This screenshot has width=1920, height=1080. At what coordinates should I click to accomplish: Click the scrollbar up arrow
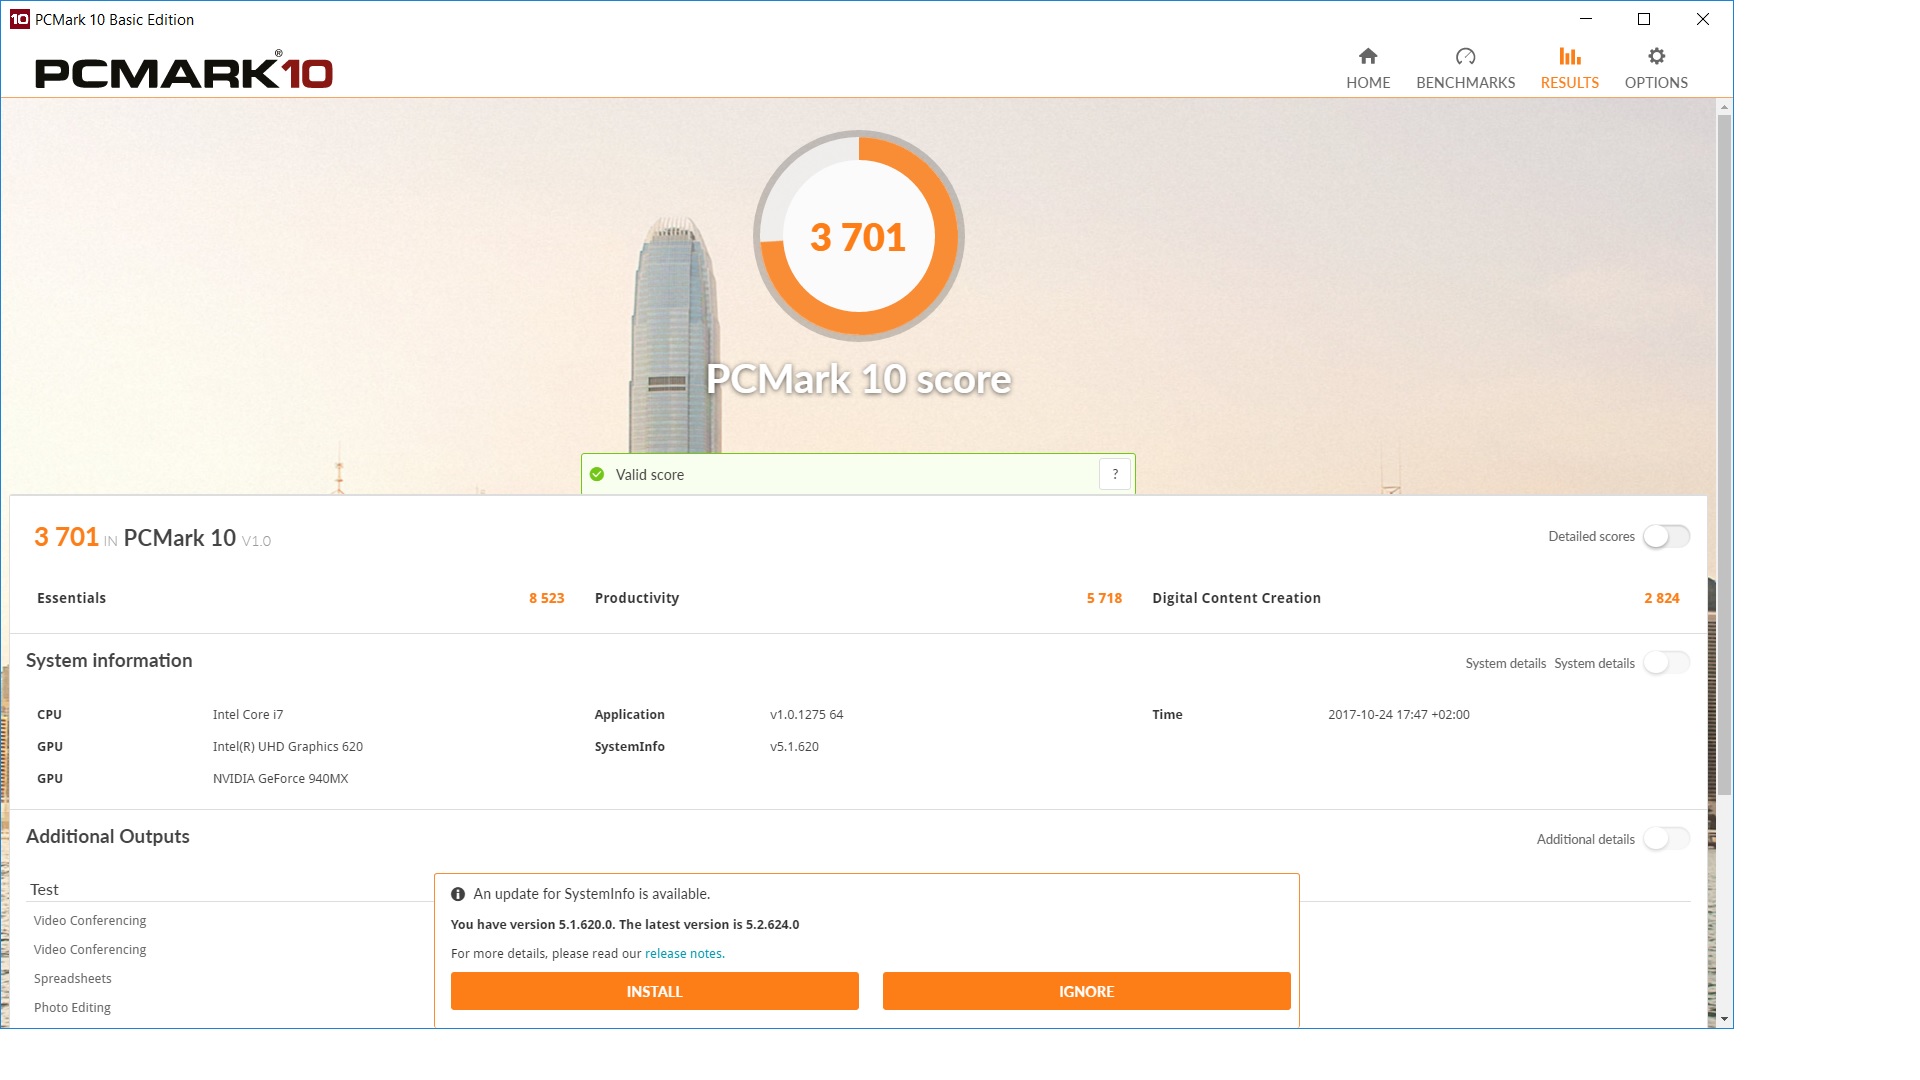[x=1724, y=106]
